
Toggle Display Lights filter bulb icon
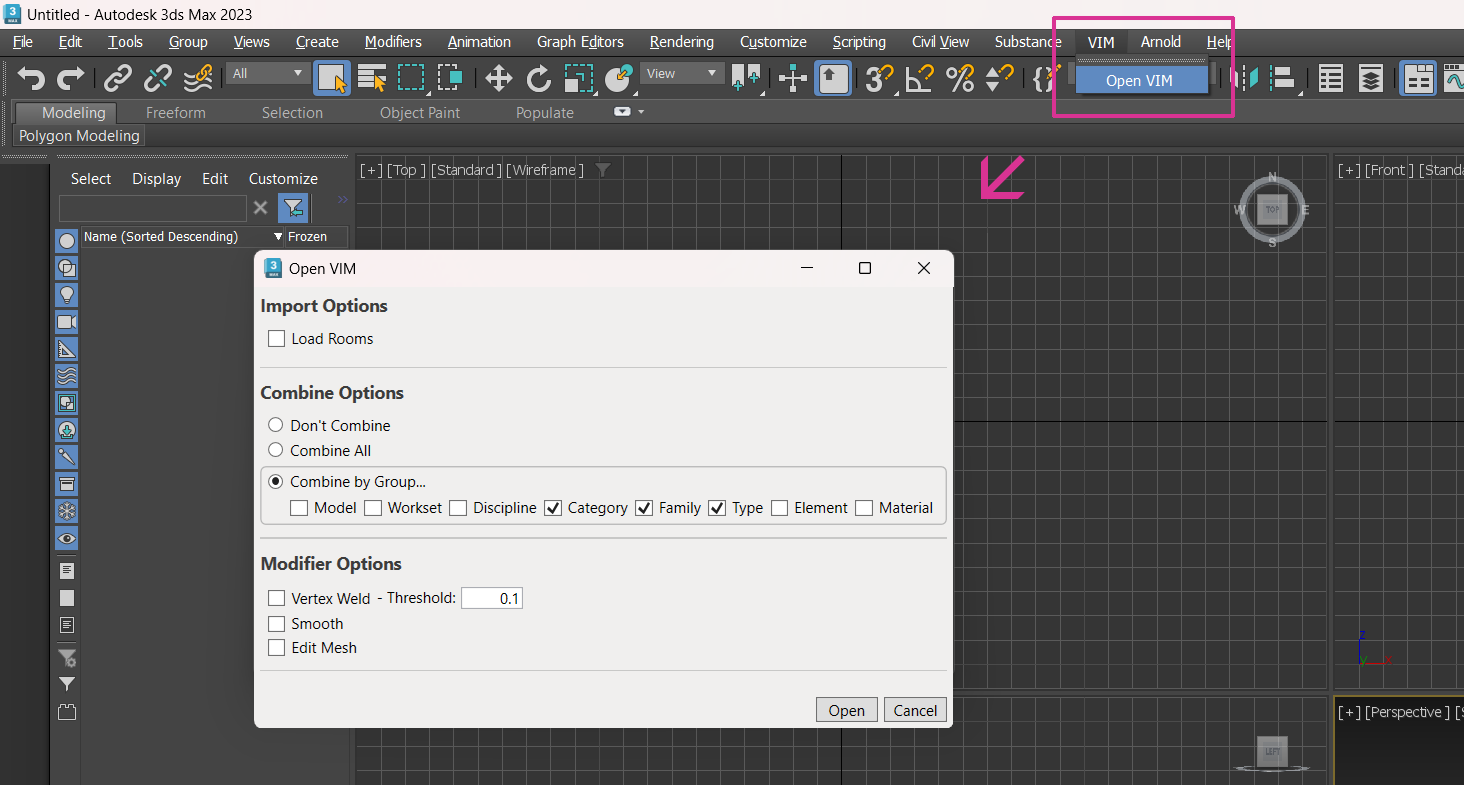click(x=67, y=295)
